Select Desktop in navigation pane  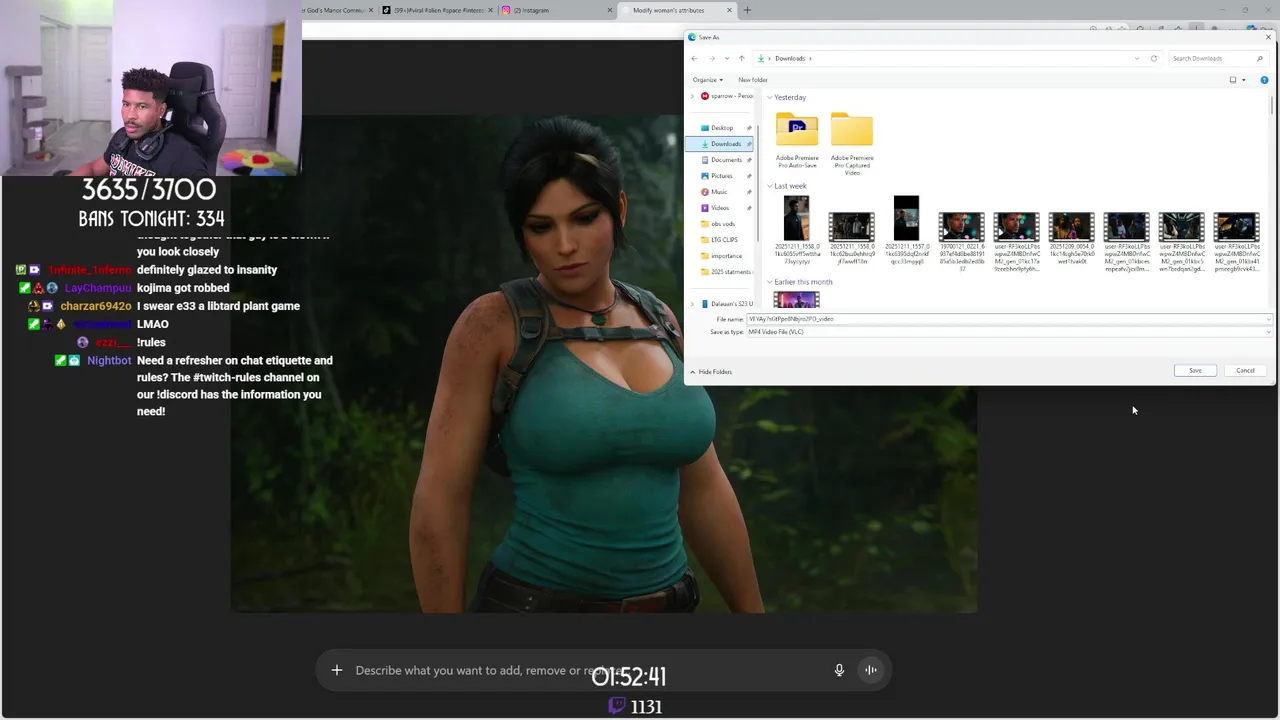pos(721,128)
